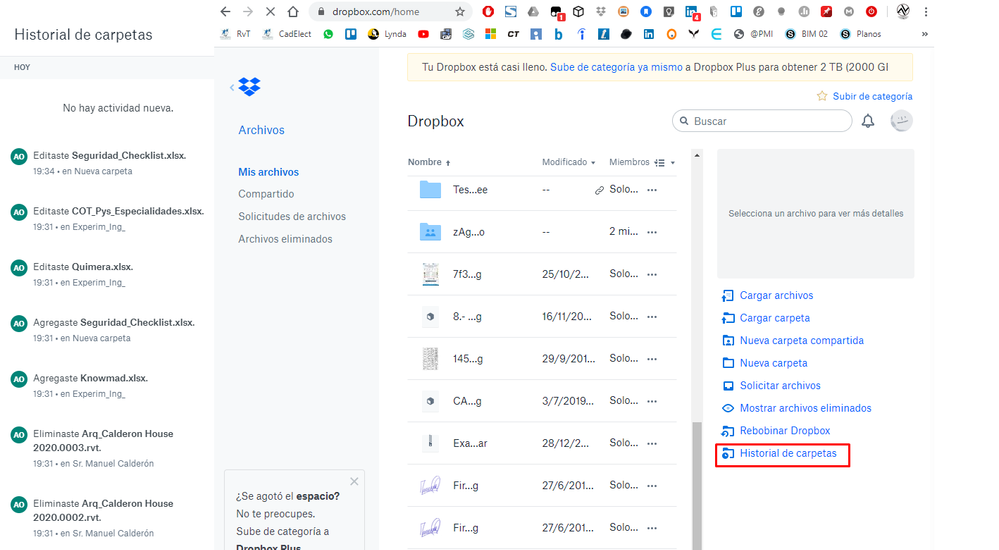The width and height of the screenshot is (999, 550).
Task: Click the Cargar archivos upload icon
Action: coord(728,296)
